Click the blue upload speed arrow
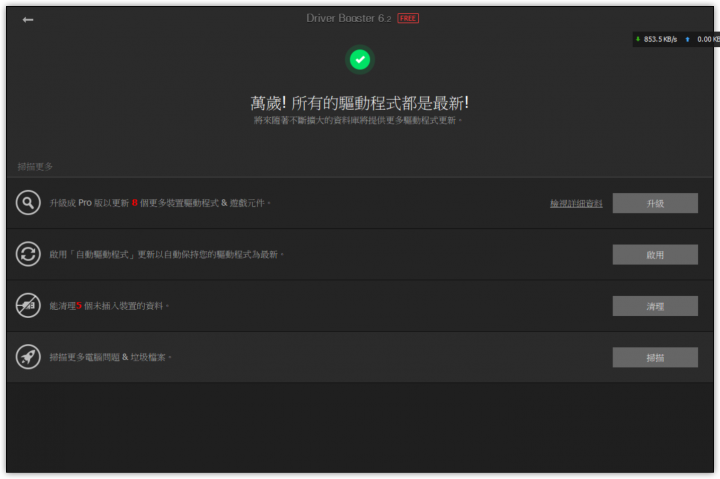This screenshot has width=720, height=479. coord(687,39)
